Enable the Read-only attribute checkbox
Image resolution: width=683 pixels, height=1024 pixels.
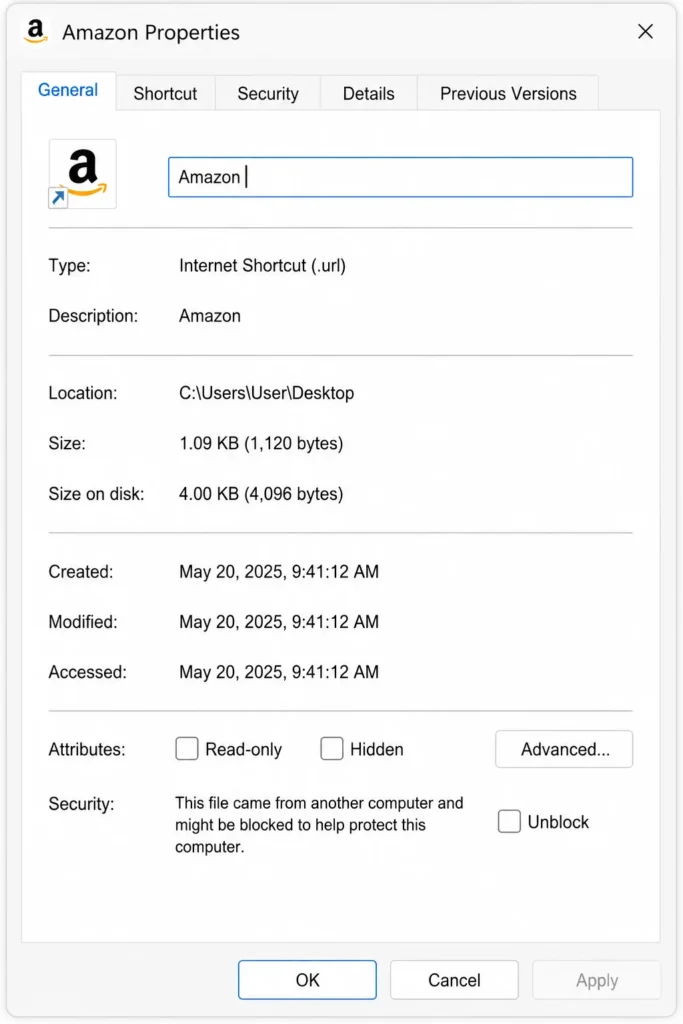click(x=187, y=748)
